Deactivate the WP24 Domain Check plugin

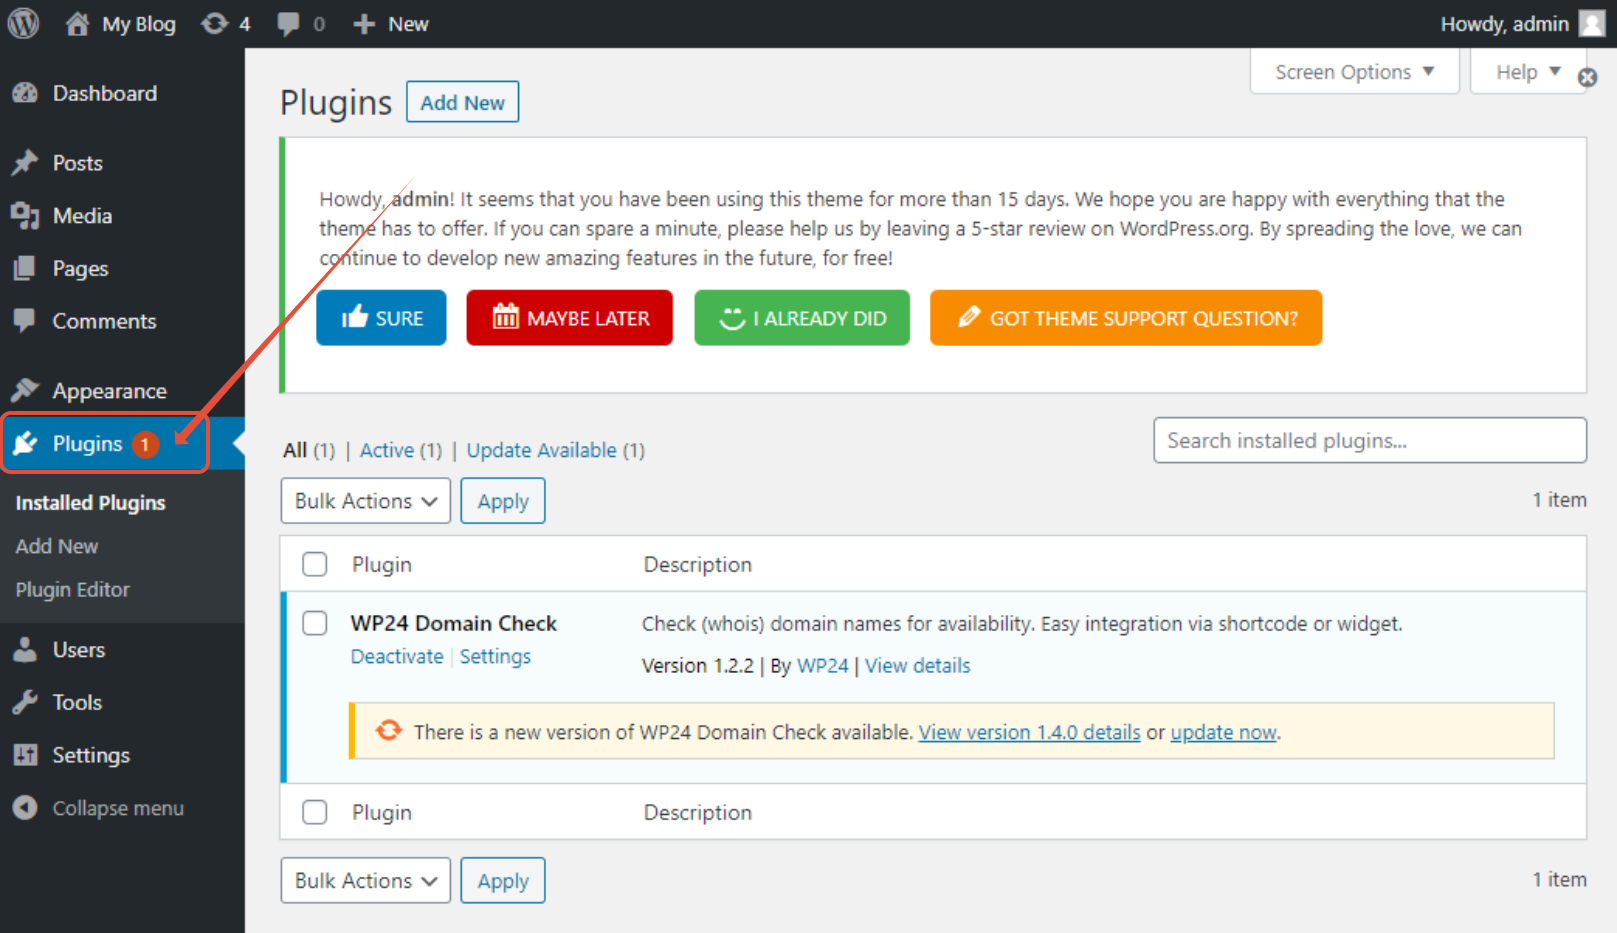397,656
